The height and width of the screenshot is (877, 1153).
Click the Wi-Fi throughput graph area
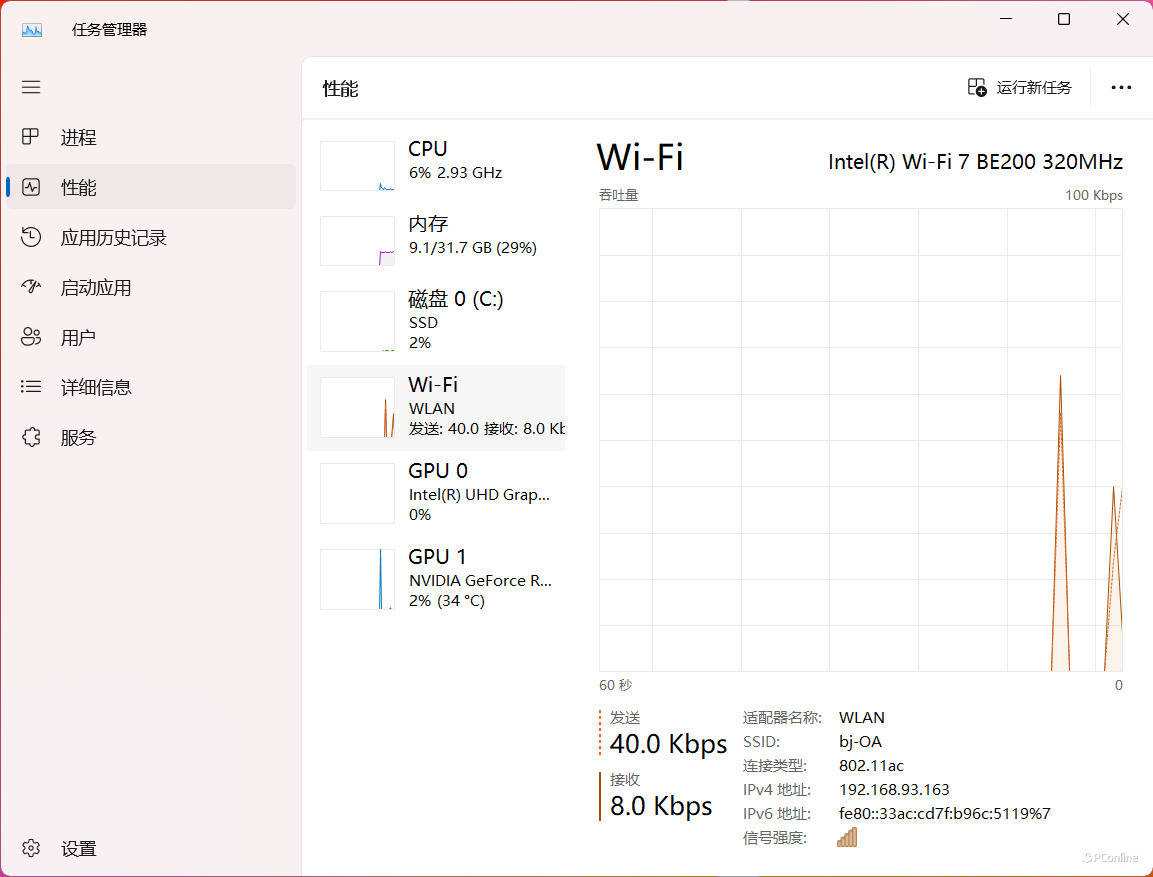pos(860,440)
